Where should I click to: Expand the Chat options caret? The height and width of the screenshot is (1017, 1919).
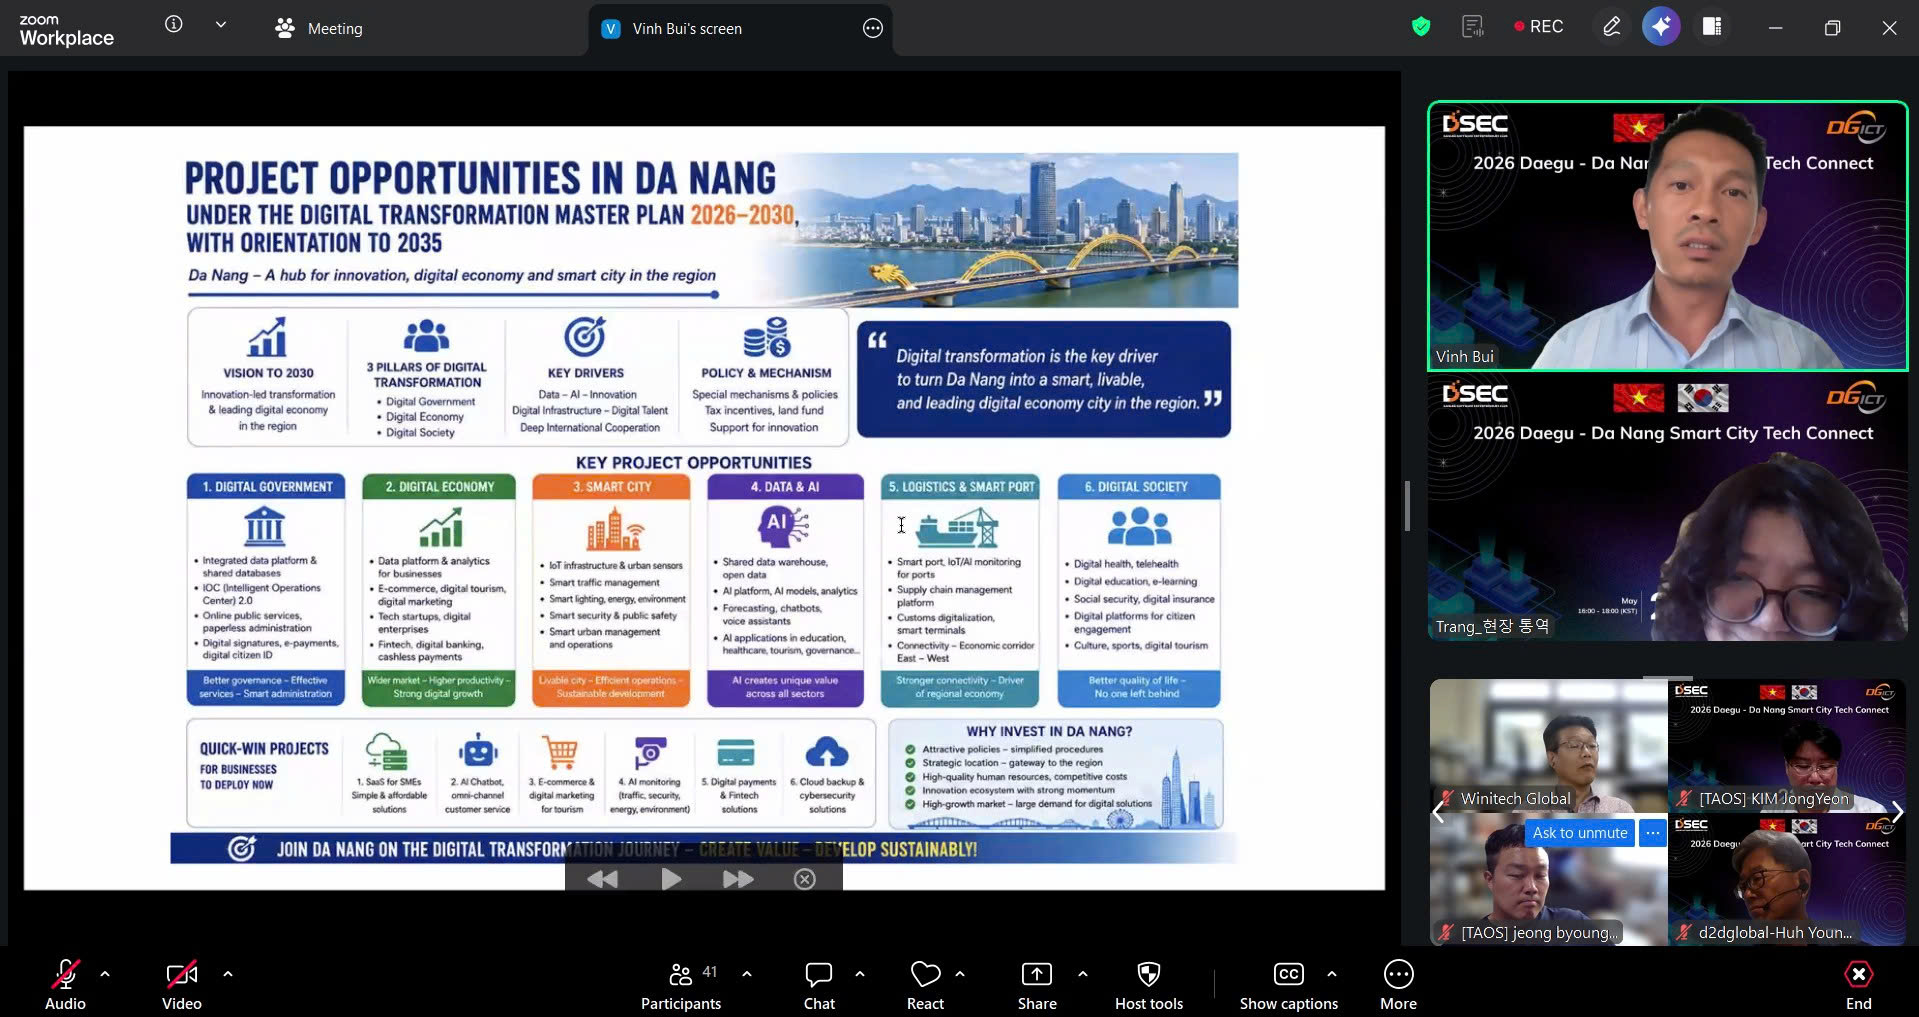[x=860, y=974]
